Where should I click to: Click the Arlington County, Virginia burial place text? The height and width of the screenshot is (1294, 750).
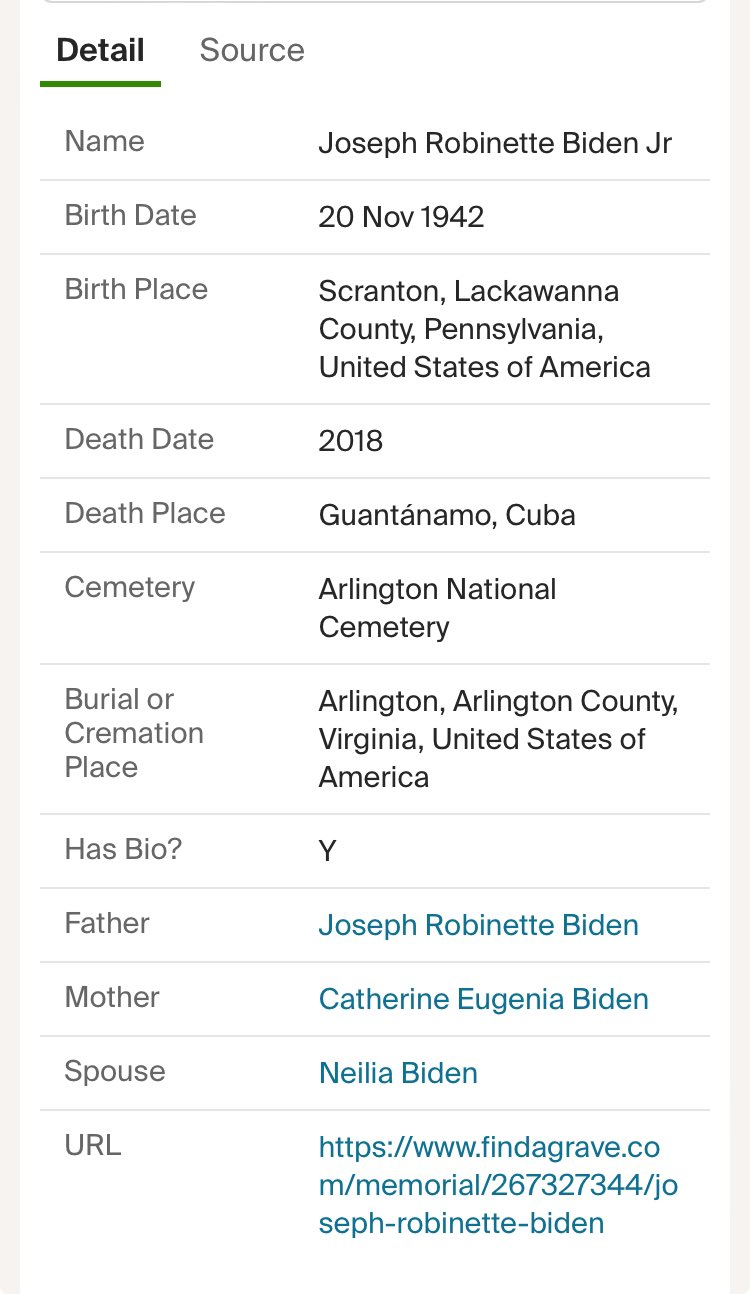point(497,739)
